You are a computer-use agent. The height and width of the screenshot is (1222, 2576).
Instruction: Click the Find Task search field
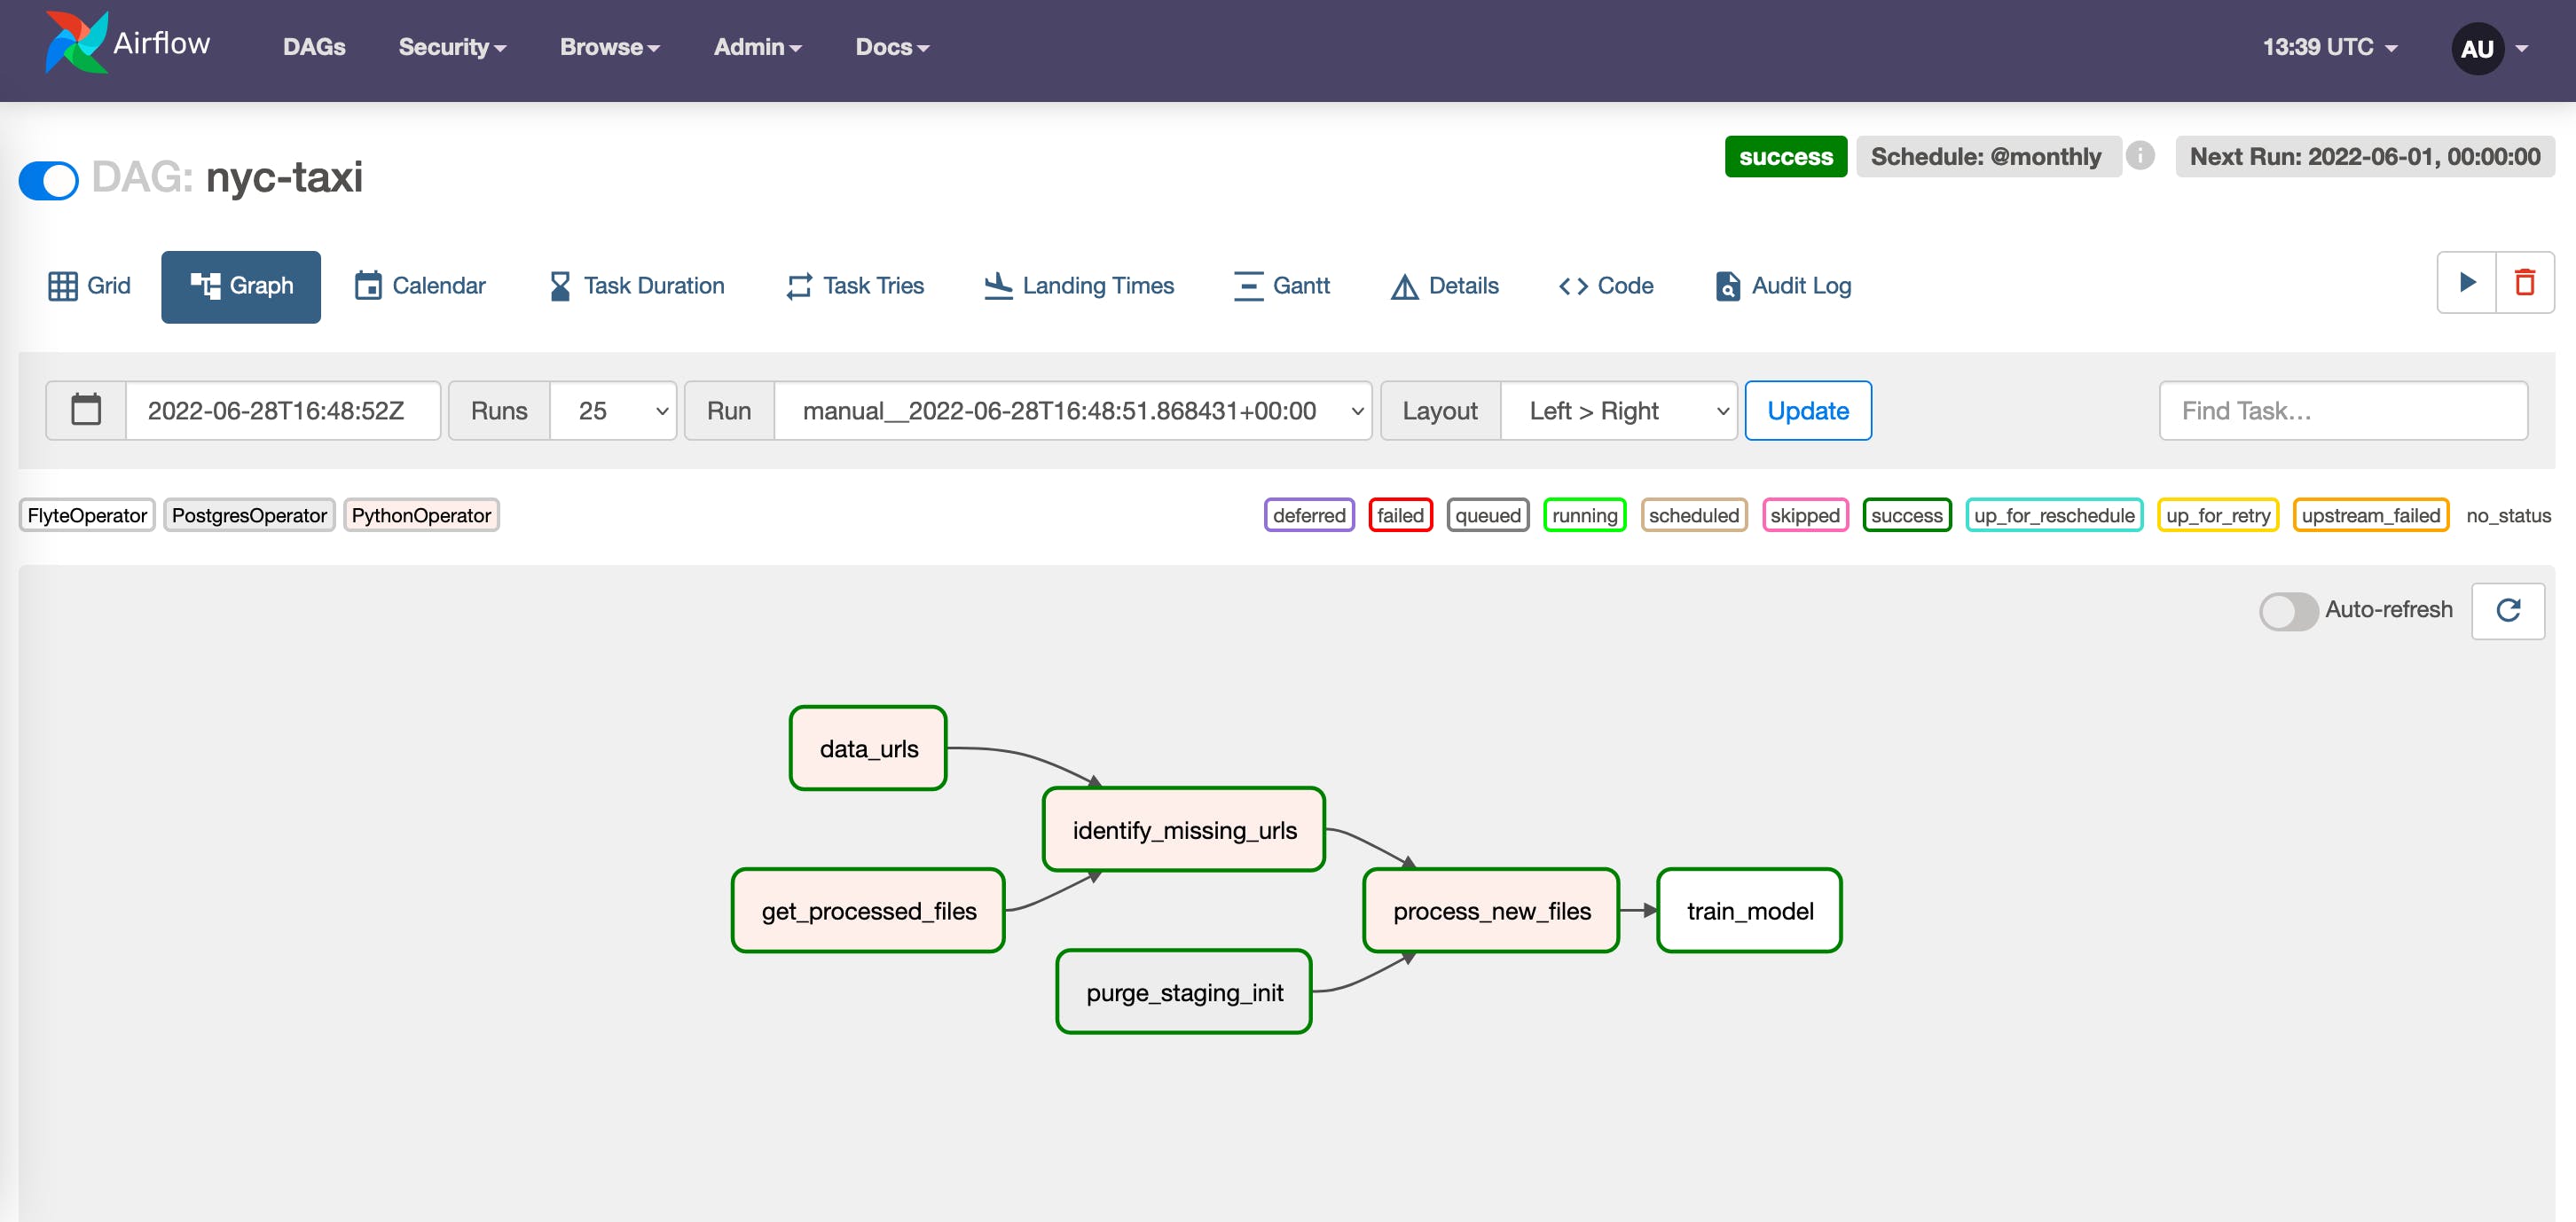pyautogui.click(x=2343, y=410)
